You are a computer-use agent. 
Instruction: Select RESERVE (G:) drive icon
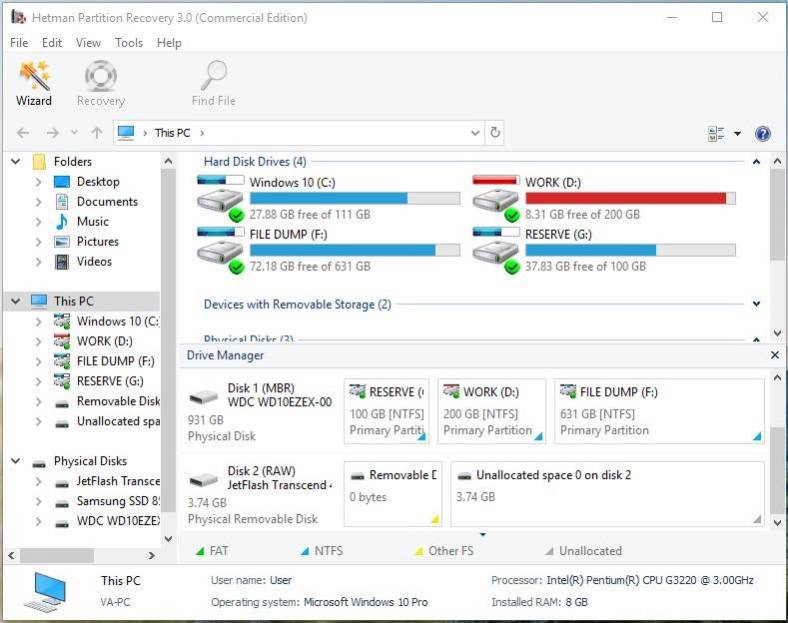click(x=496, y=251)
